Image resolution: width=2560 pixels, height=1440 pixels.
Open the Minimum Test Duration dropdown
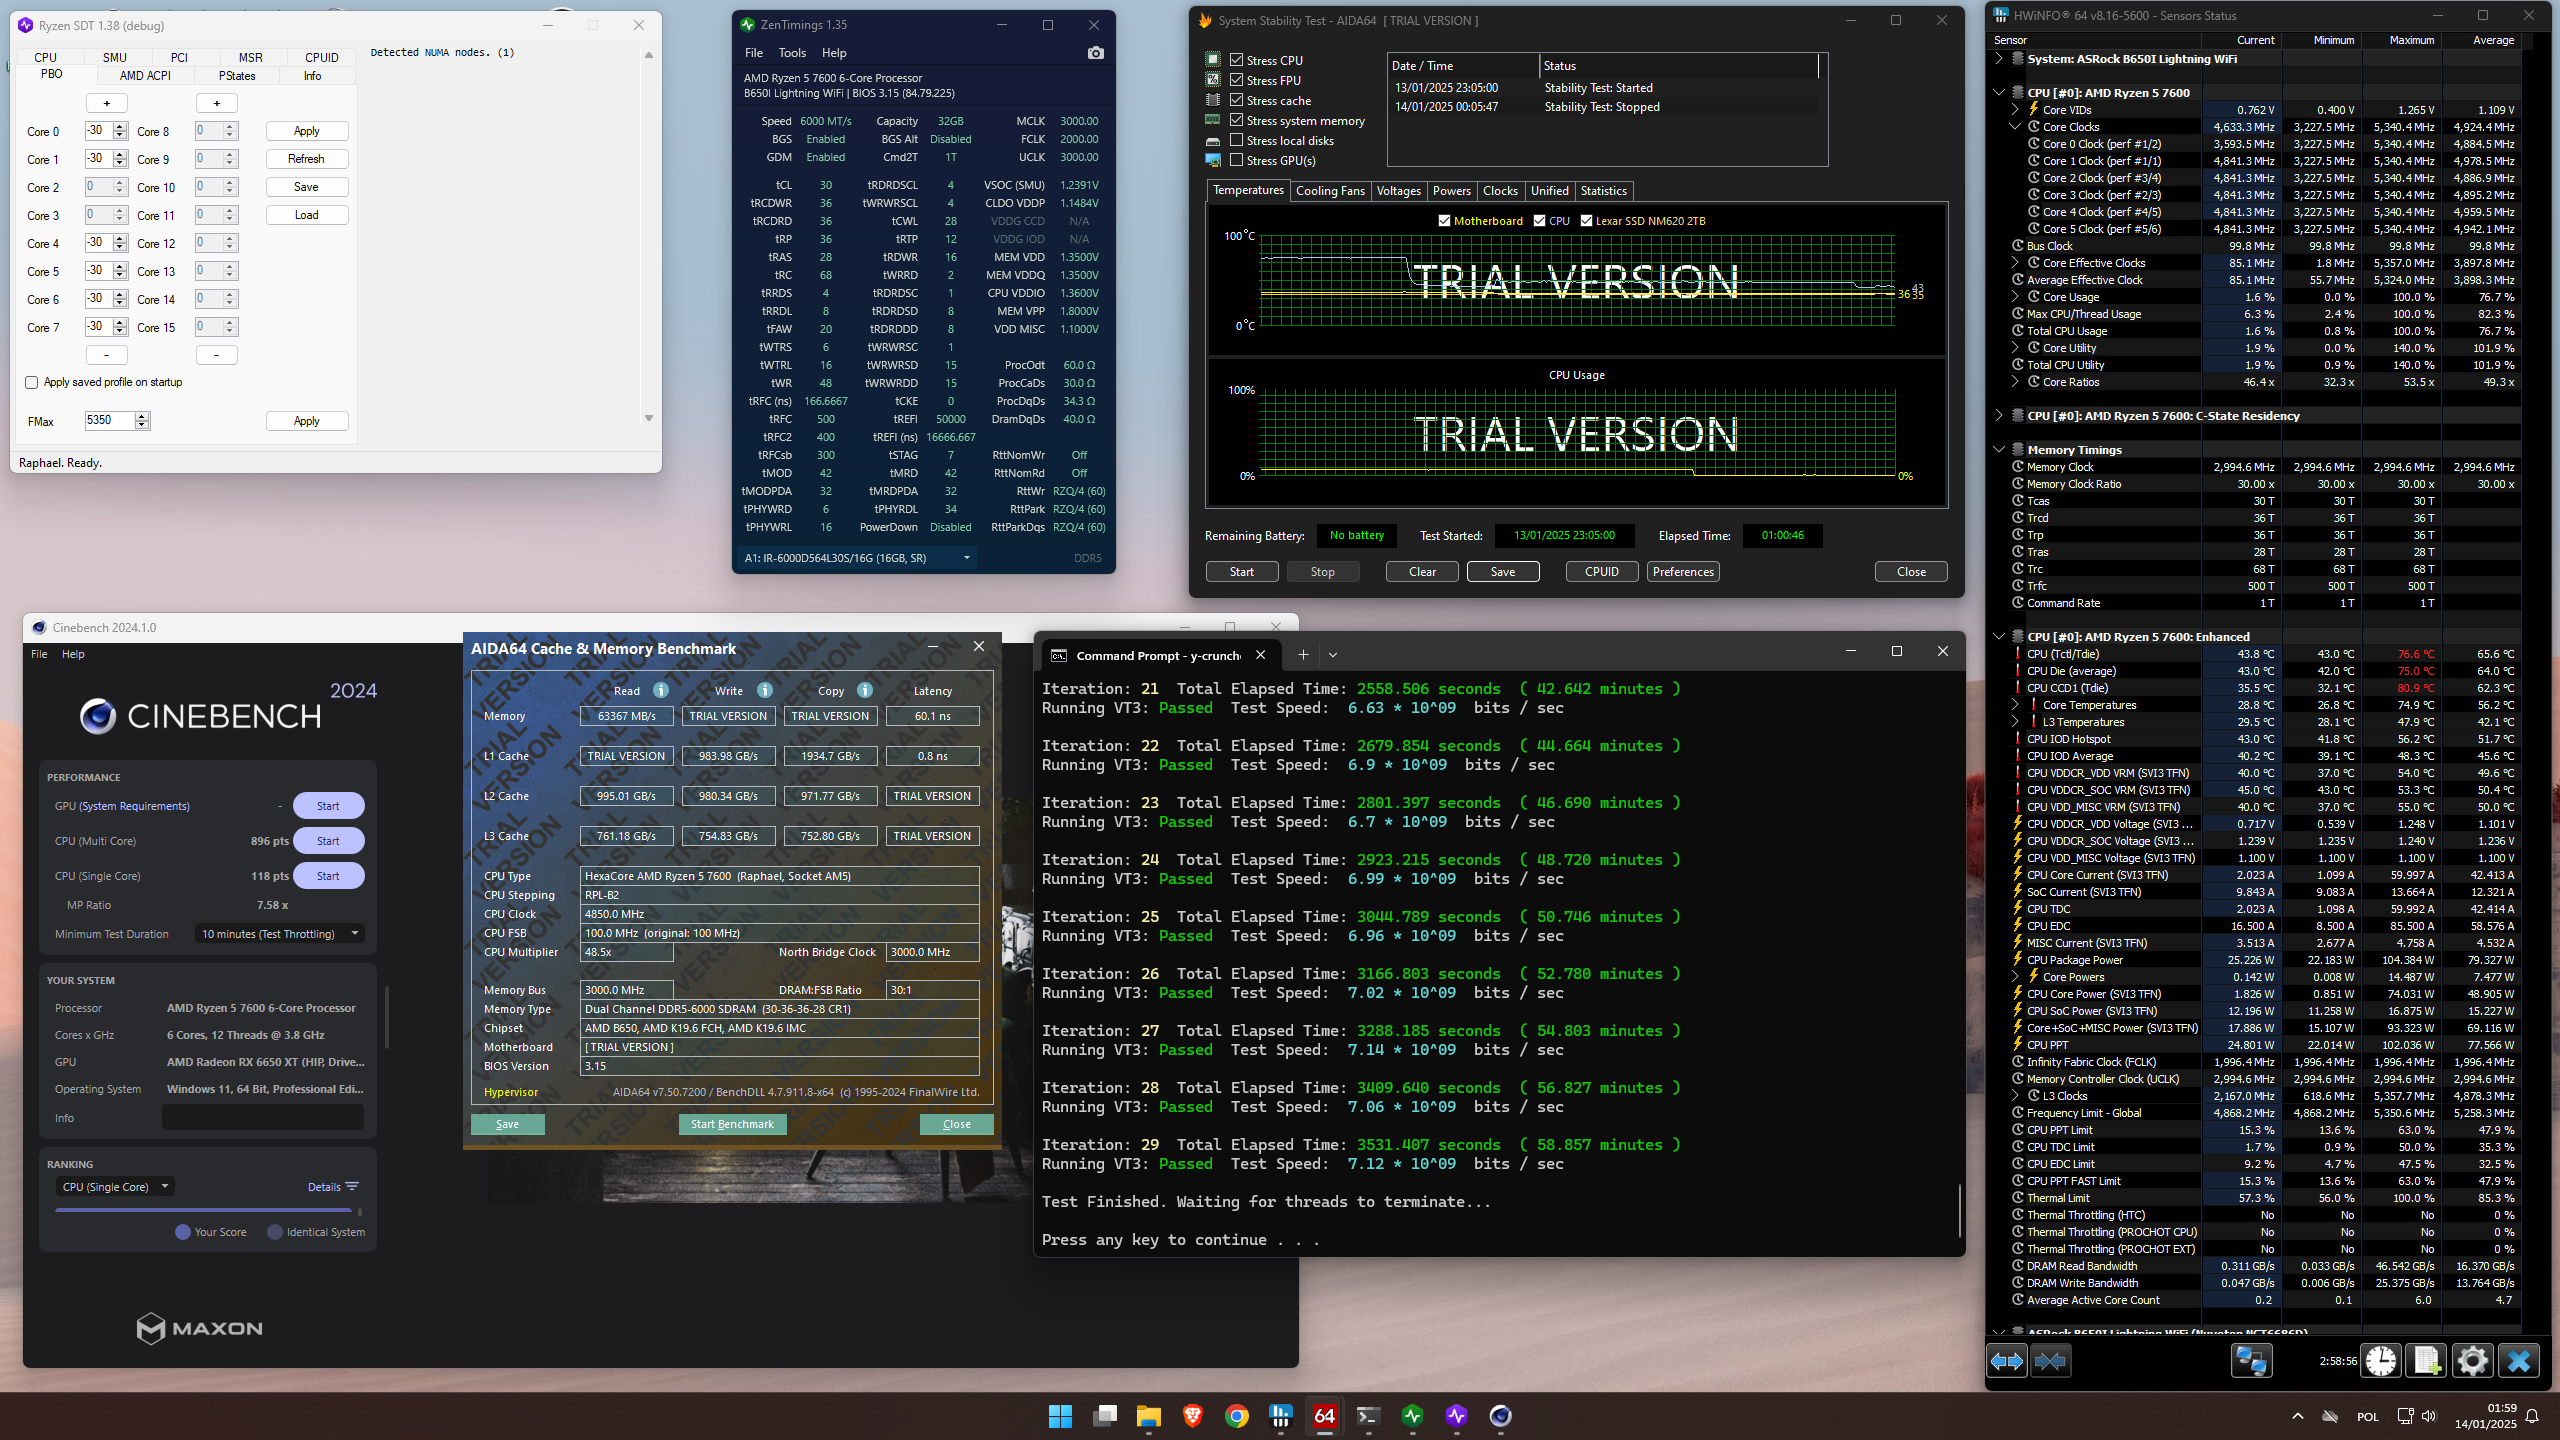click(279, 934)
